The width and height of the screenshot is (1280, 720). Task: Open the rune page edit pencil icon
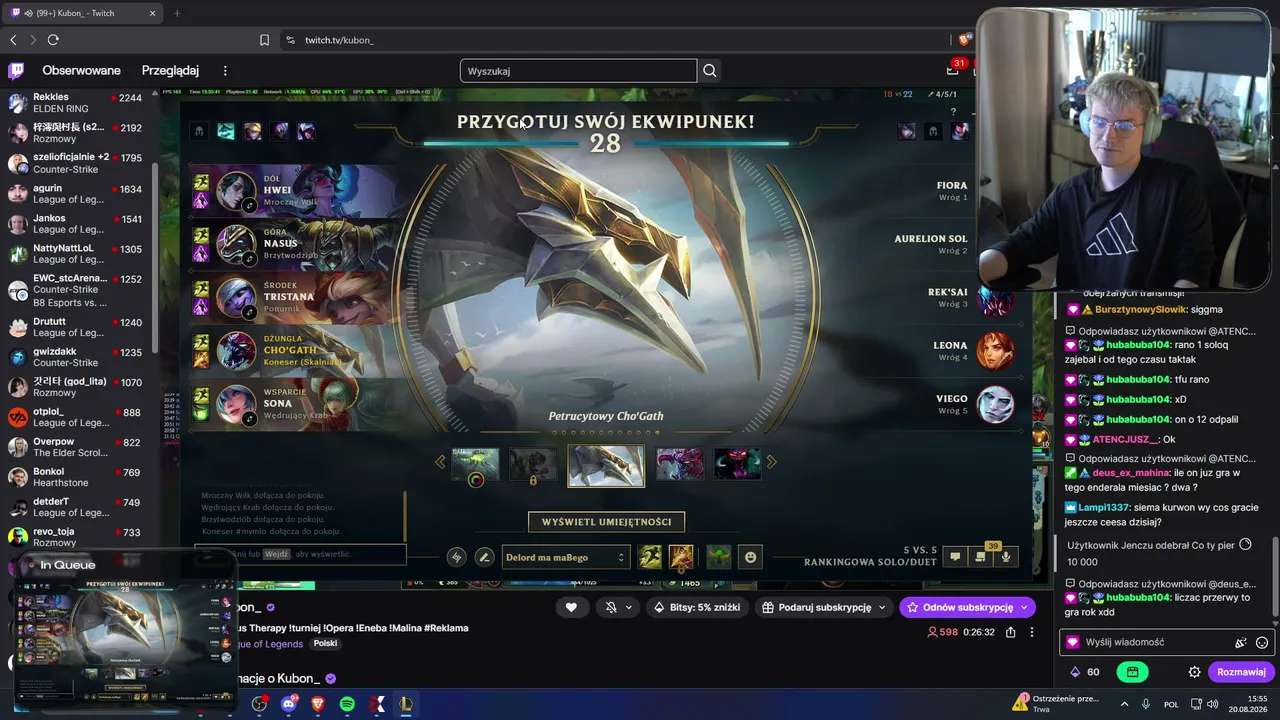(485, 557)
